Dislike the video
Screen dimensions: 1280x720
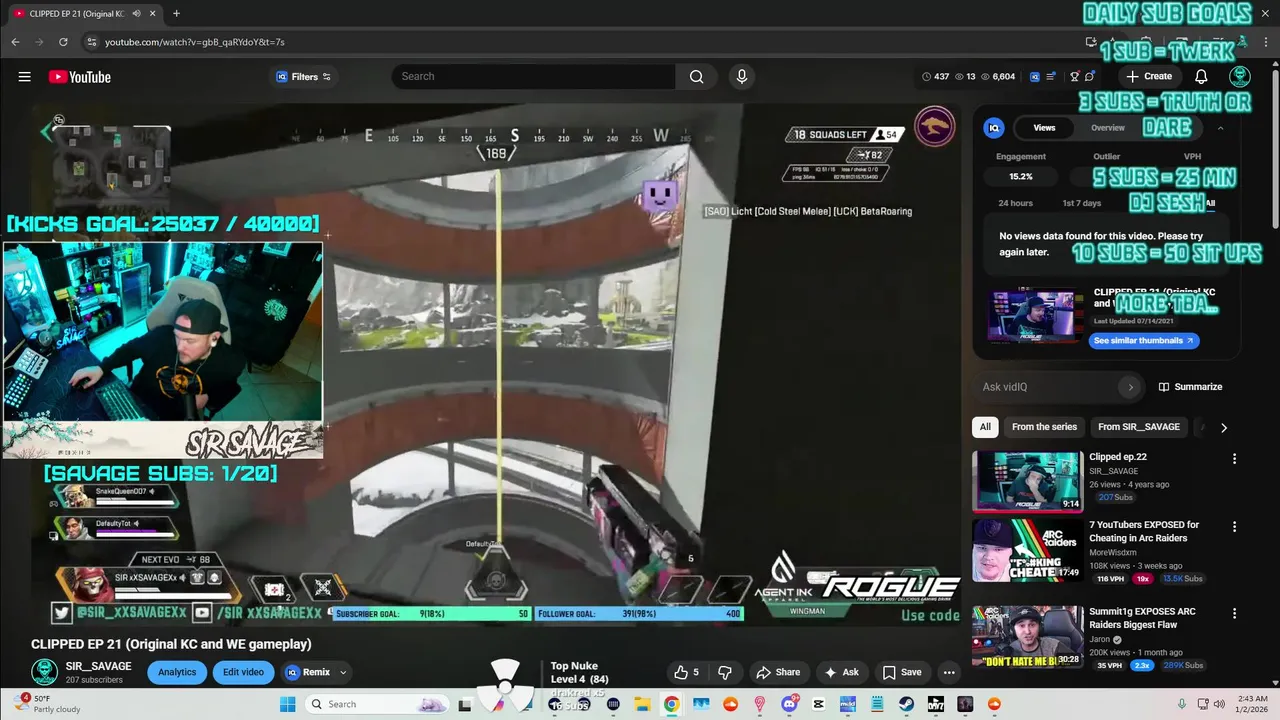(x=725, y=672)
